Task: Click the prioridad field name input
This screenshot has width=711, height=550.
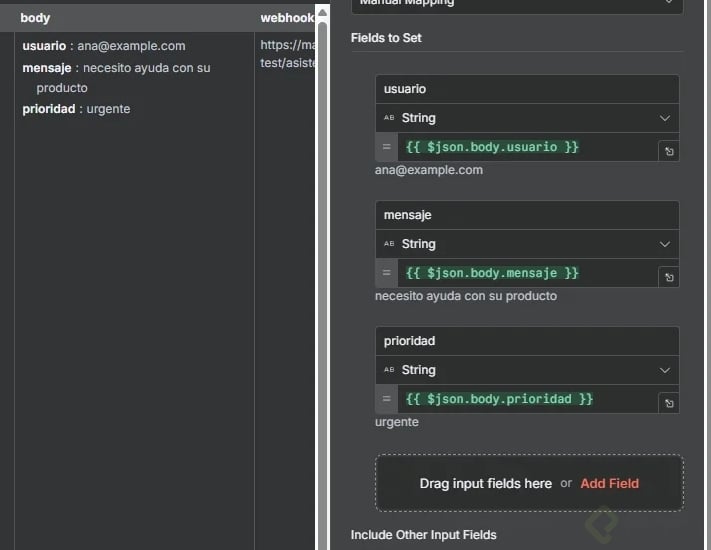Action: 527,341
